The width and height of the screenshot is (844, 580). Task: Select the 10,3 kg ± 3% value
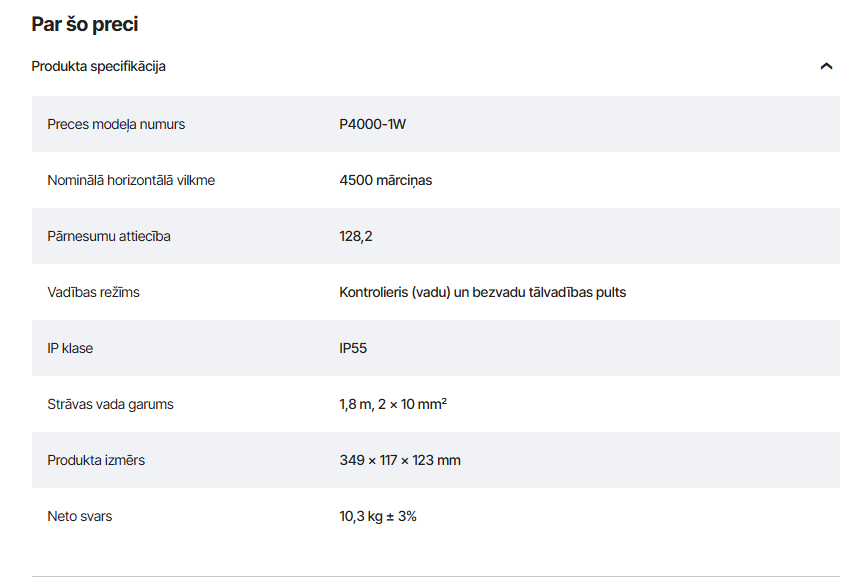pyautogui.click(x=378, y=516)
